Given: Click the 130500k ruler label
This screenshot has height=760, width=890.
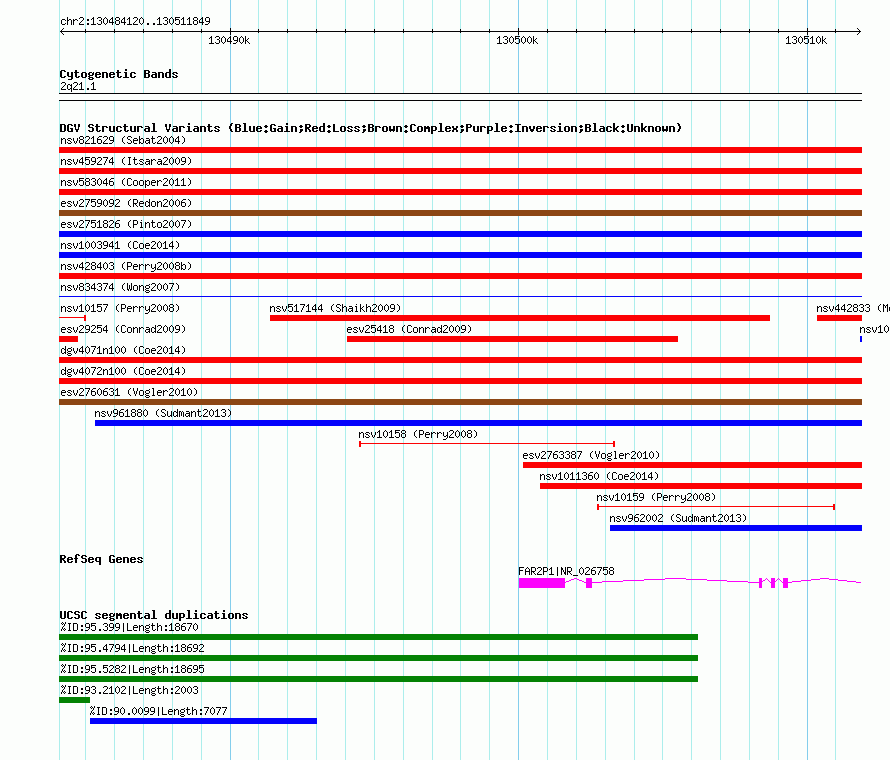Looking at the screenshot, I should tap(517, 40).
